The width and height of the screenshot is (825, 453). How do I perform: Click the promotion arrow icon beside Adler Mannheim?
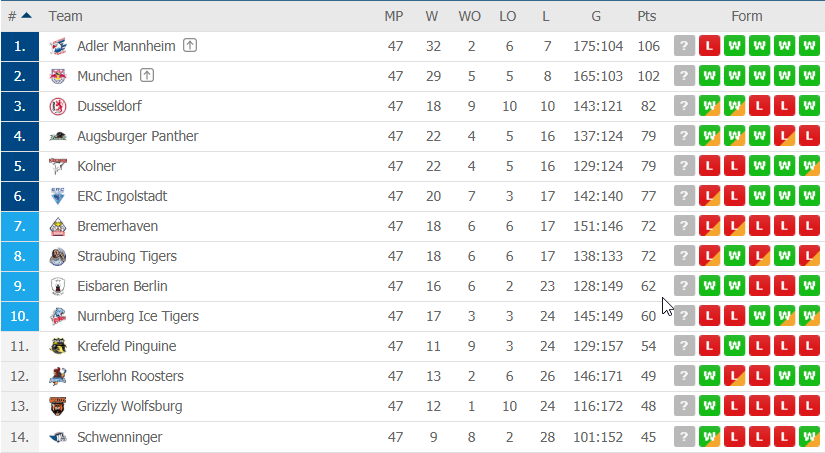coord(190,46)
